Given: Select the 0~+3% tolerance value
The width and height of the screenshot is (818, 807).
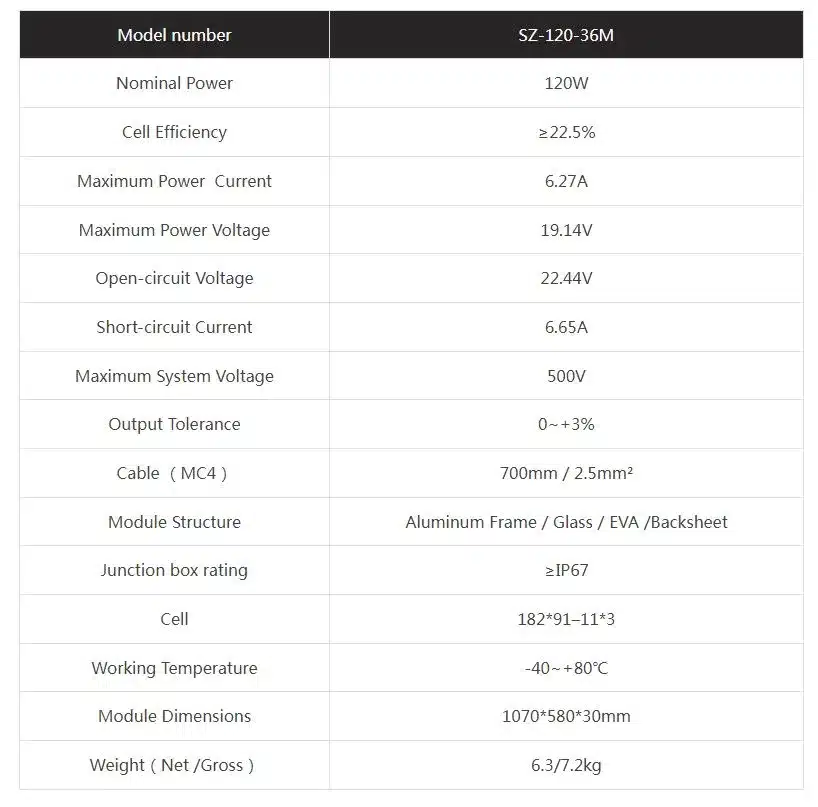Looking at the screenshot, I should point(566,424).
